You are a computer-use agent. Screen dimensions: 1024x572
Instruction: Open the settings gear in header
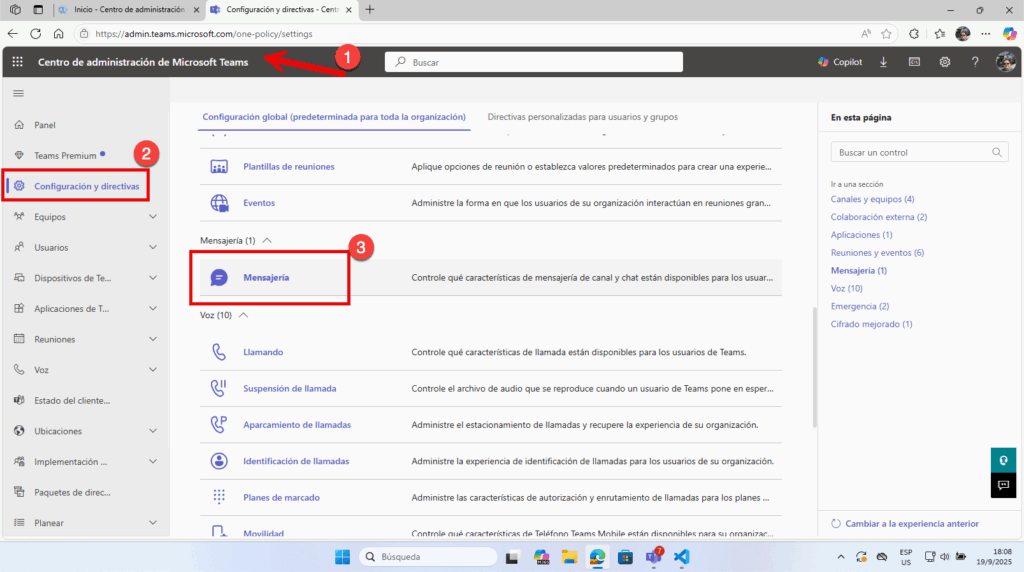tap(944, 62)
